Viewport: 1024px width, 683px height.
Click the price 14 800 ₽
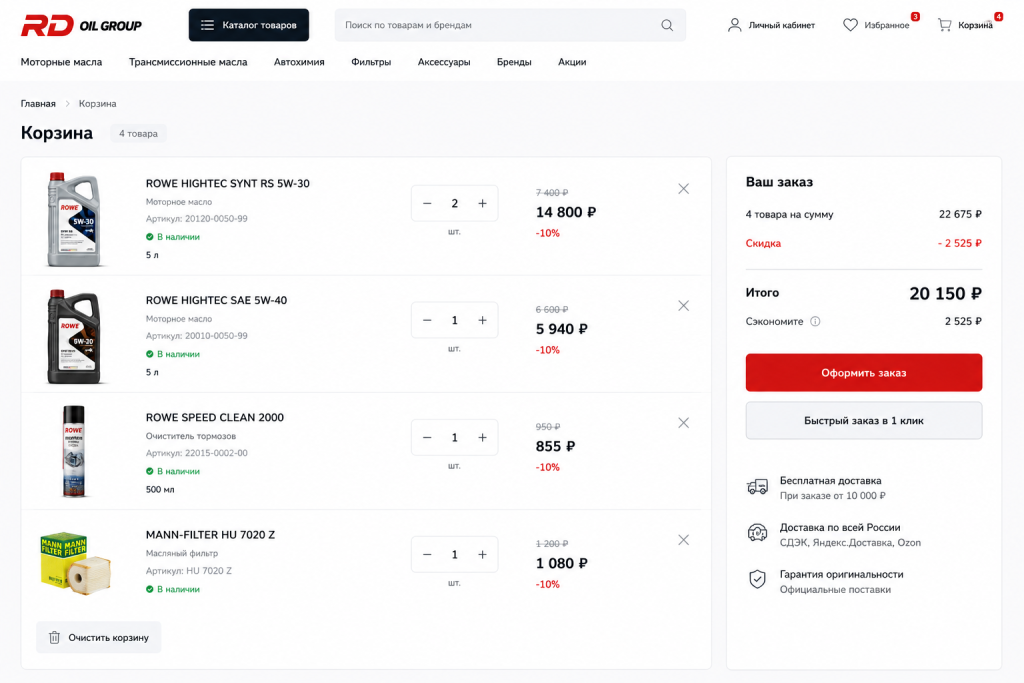click(566, 212)
